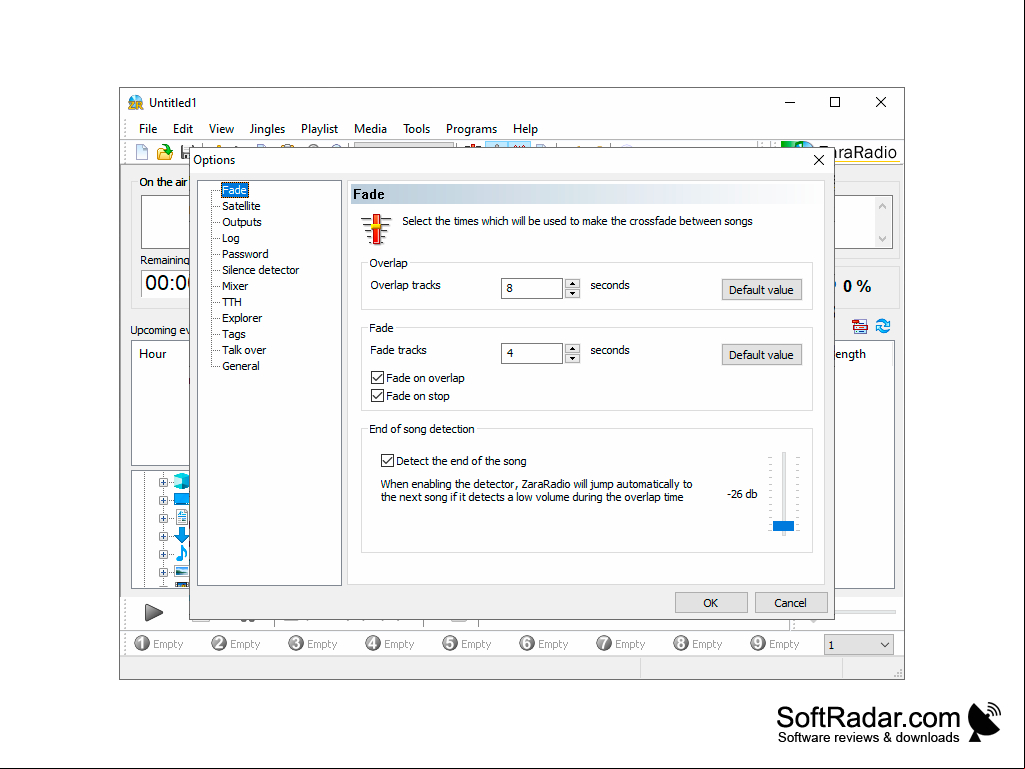Trigger jingle slot 5 Empty

point(466,644)
